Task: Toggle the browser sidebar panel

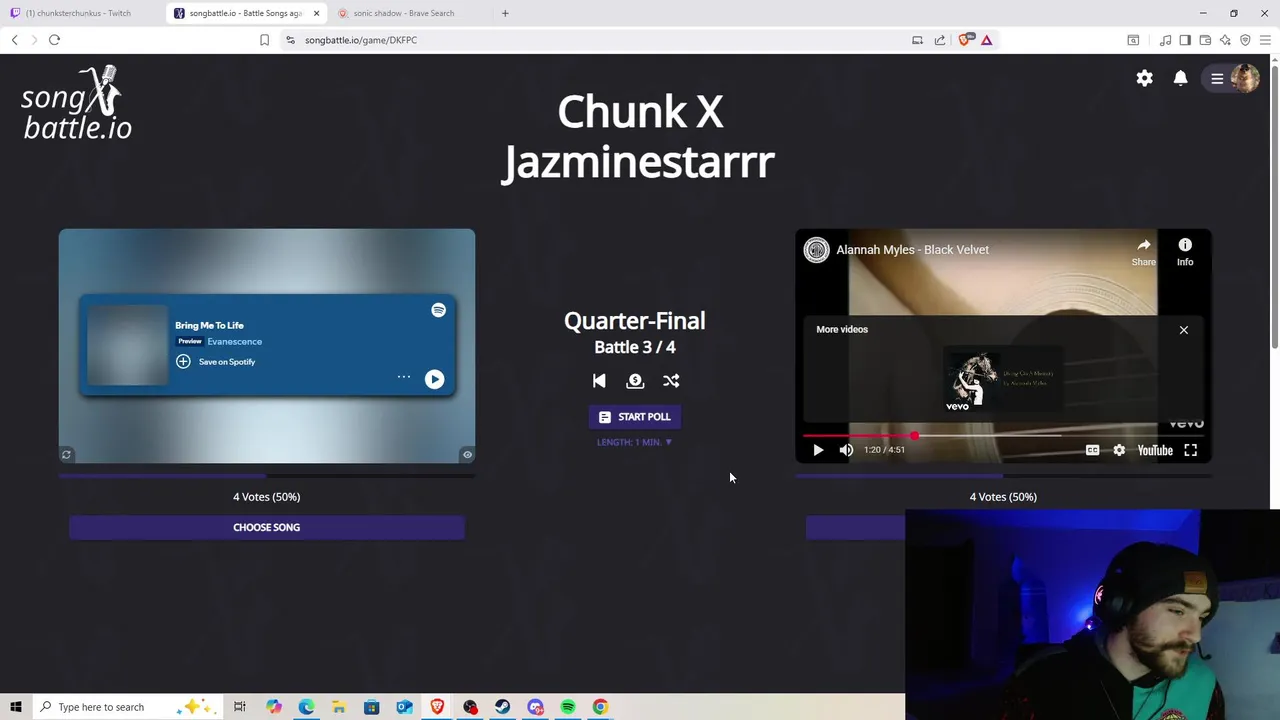Action: (1185, 40)
